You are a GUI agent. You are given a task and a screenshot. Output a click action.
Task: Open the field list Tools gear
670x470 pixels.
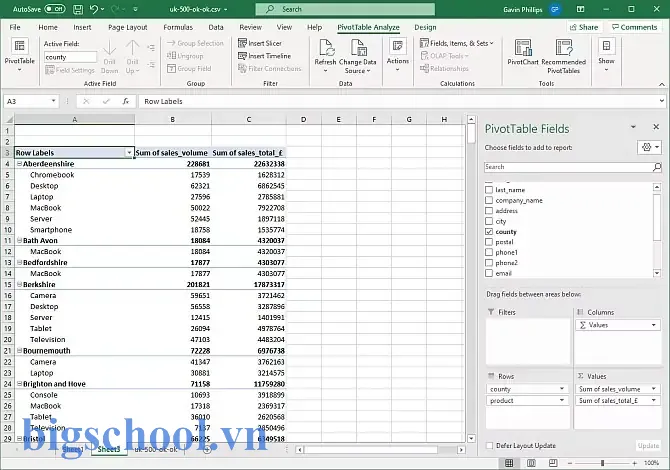[649, 147]
